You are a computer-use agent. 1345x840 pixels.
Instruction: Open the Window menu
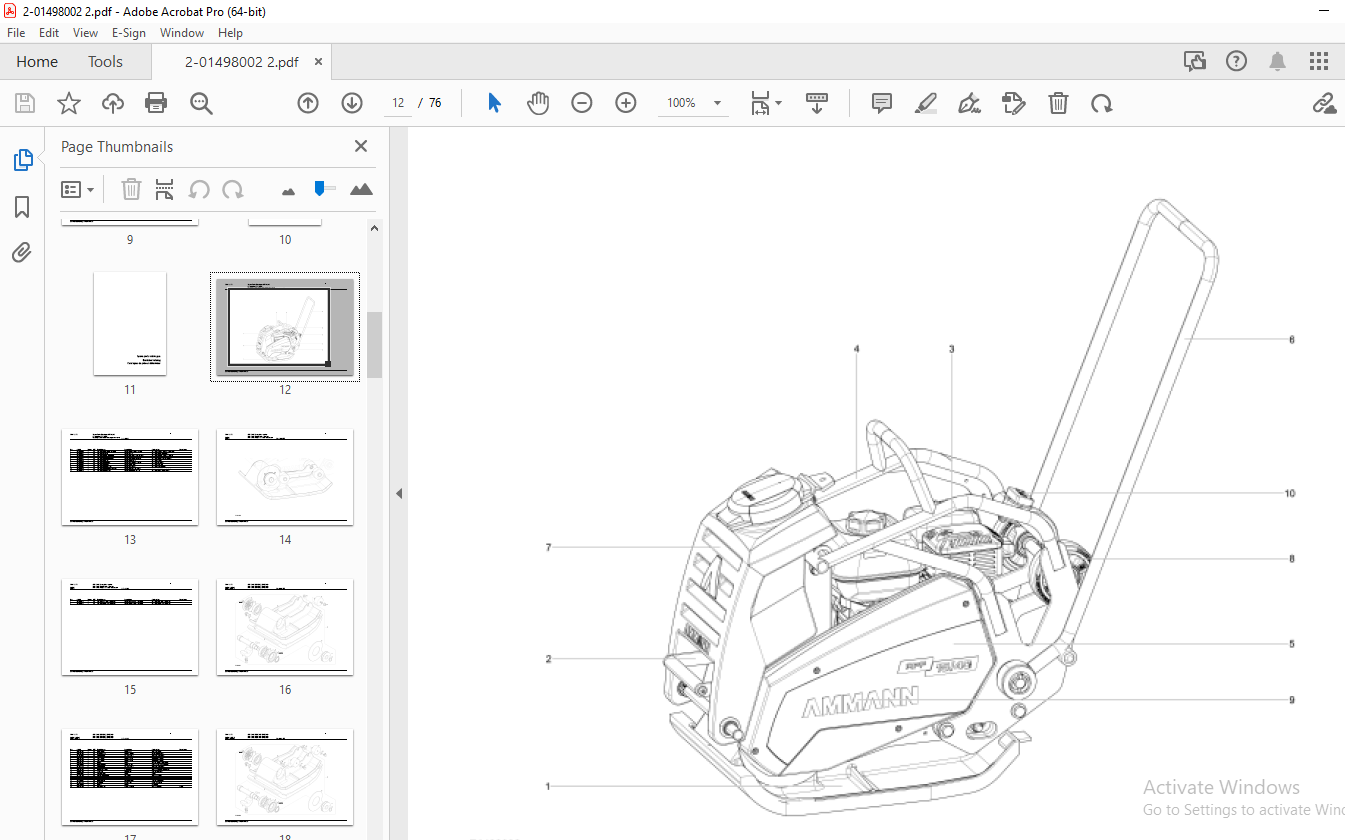tap(182, 33)
